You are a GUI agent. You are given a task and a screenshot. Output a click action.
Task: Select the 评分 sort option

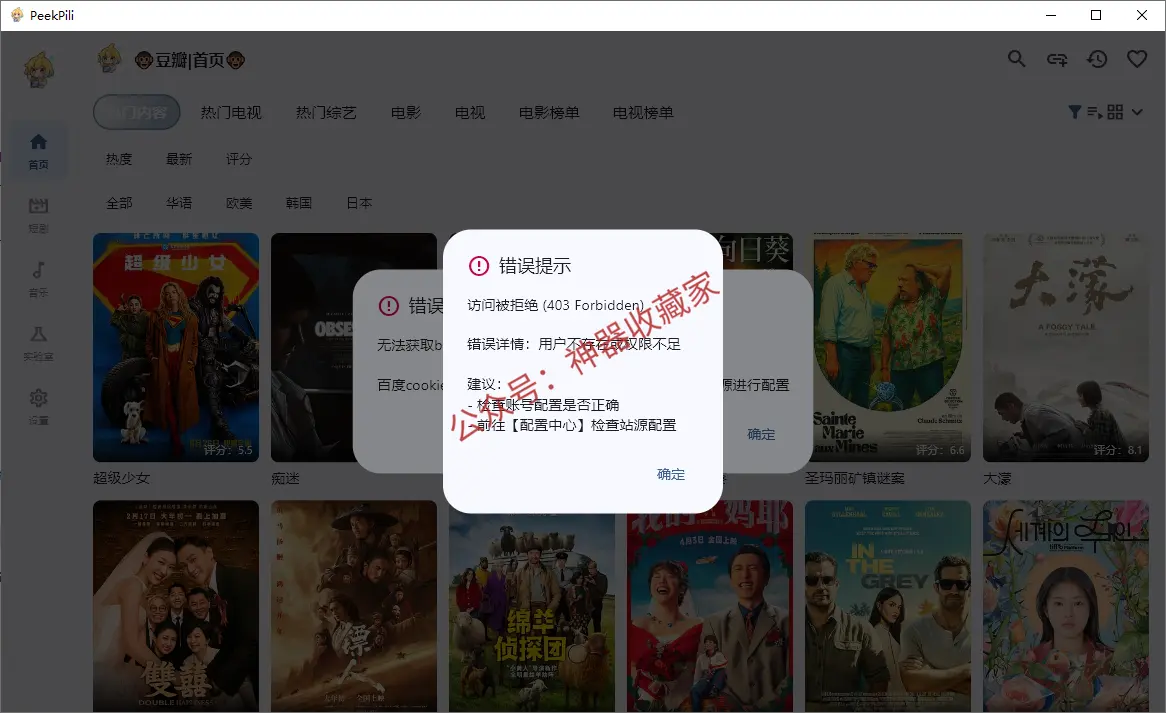click(x=239, y=159)
